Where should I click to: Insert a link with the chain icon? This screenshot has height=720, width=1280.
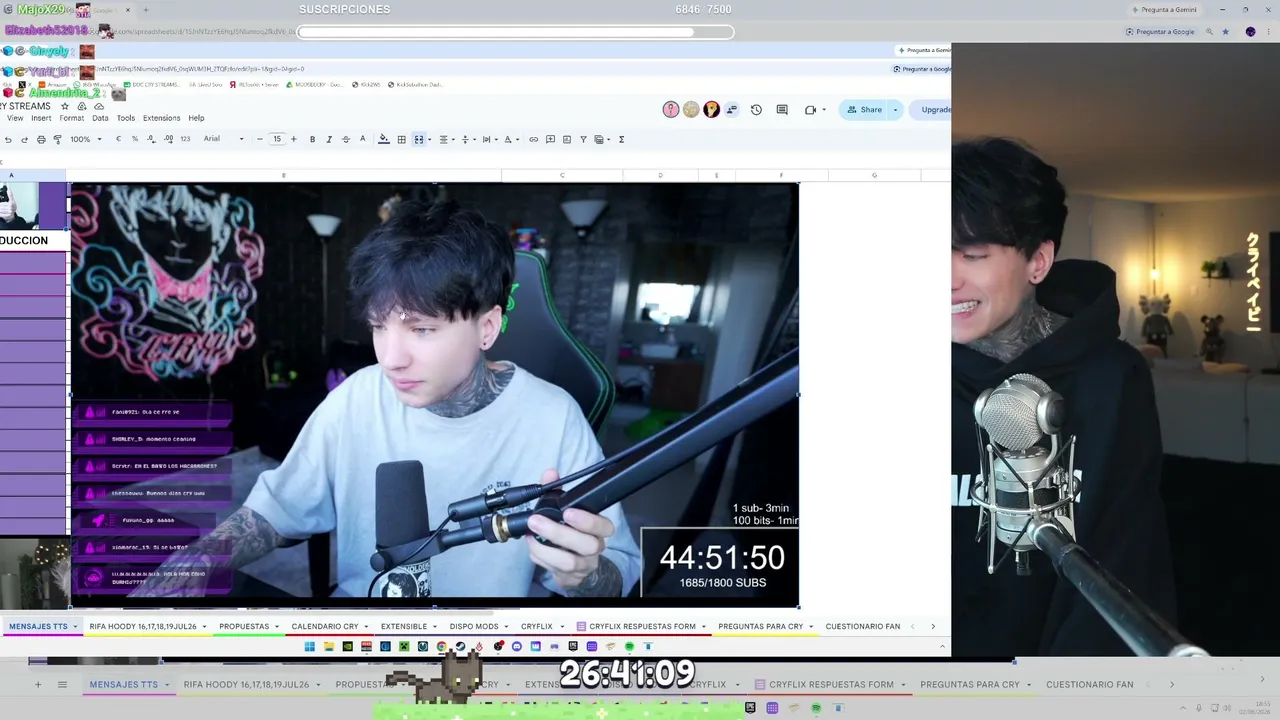[533, 139]
